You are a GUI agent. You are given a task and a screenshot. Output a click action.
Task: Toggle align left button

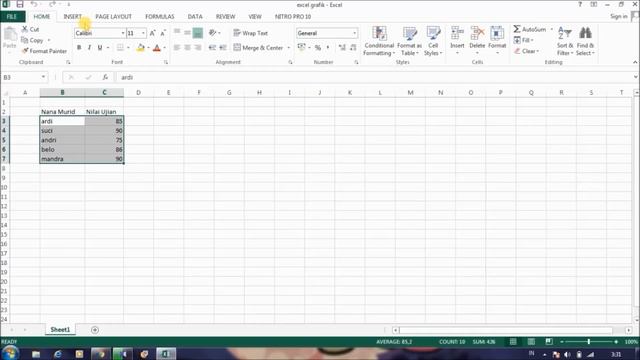coord(177,48)
